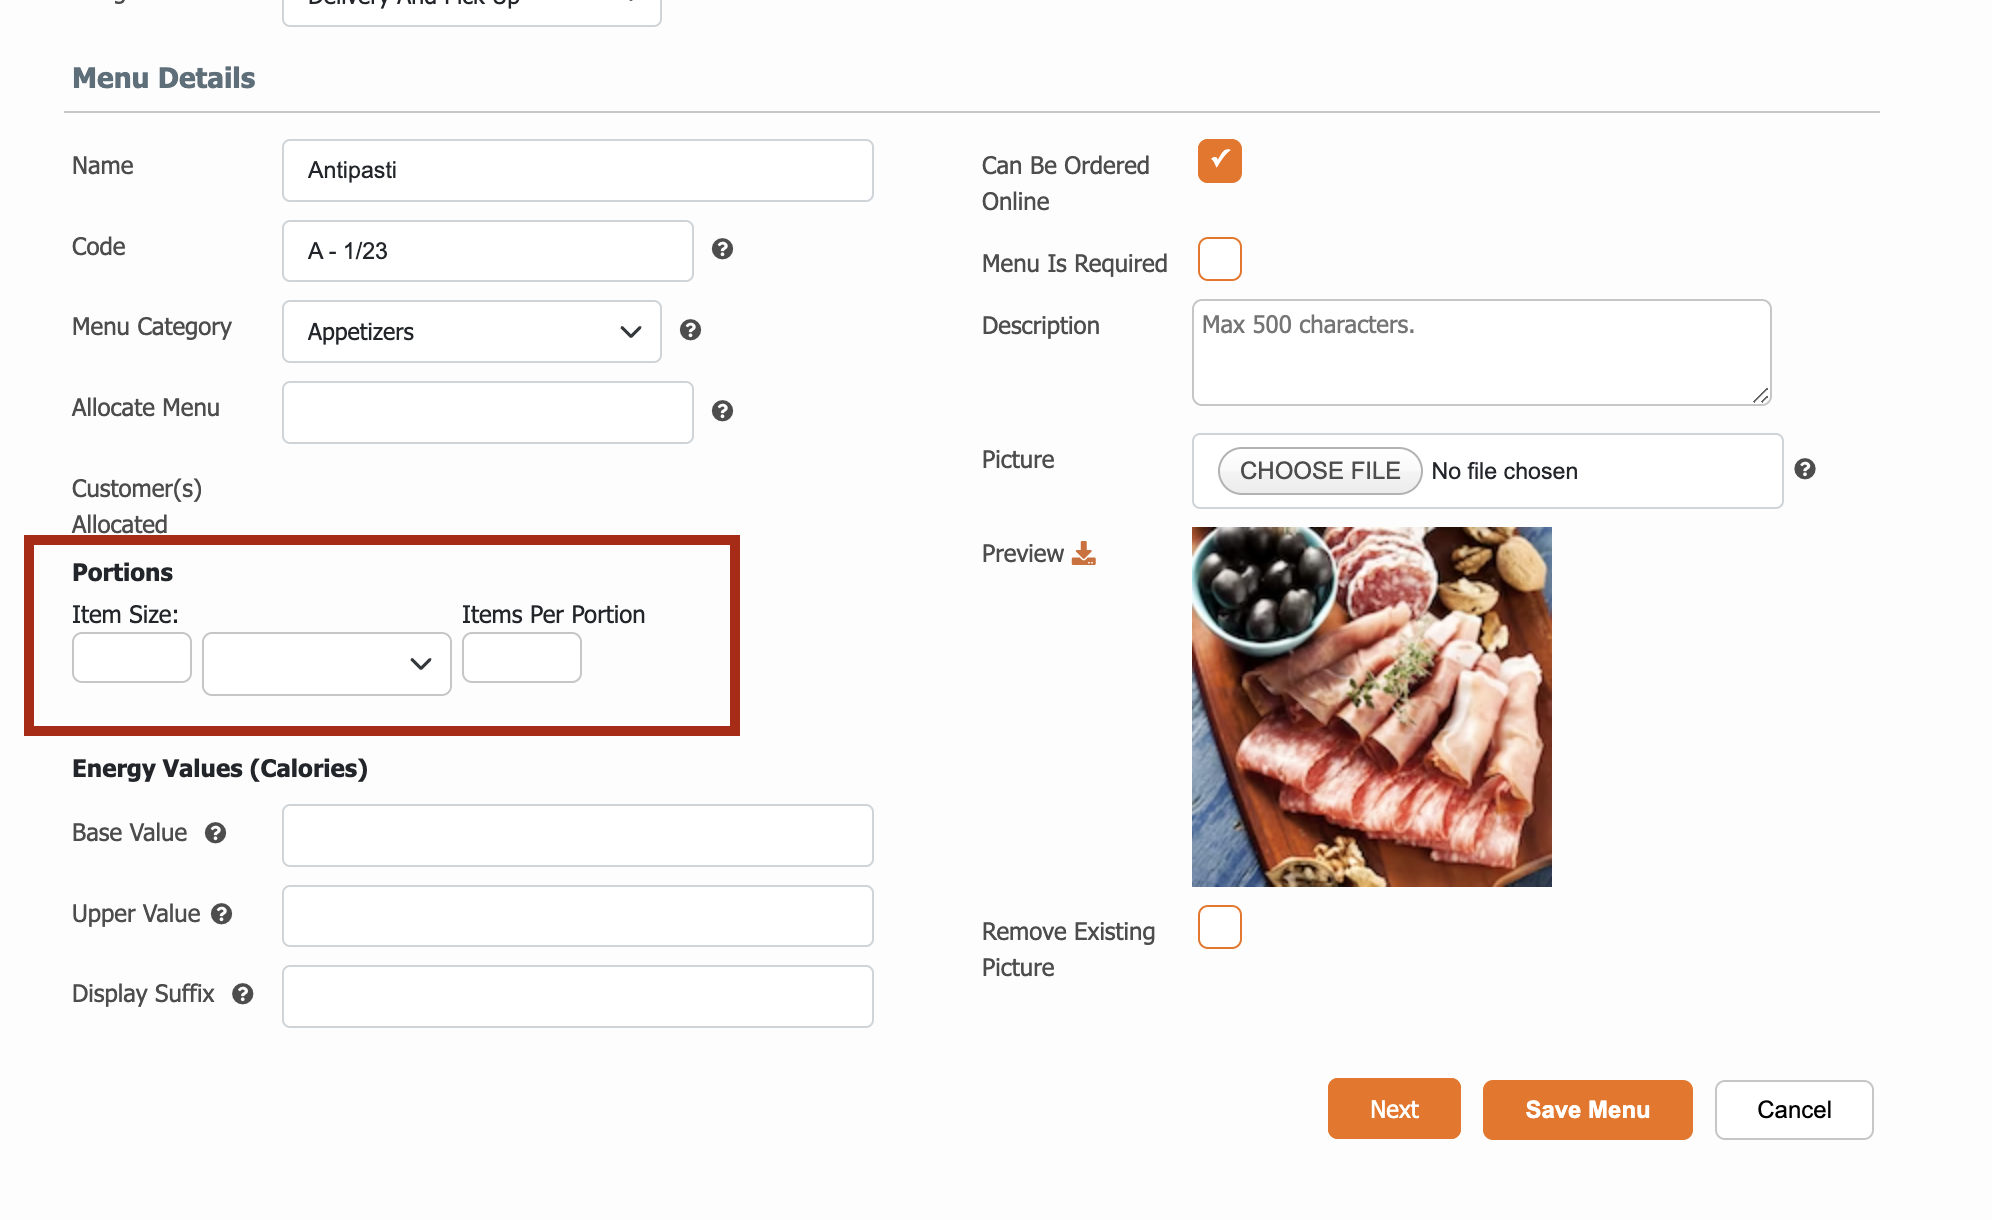The image size is (1992, 1220).
Task: Click the Allocate Menu input field
Action: click(488, 412)
